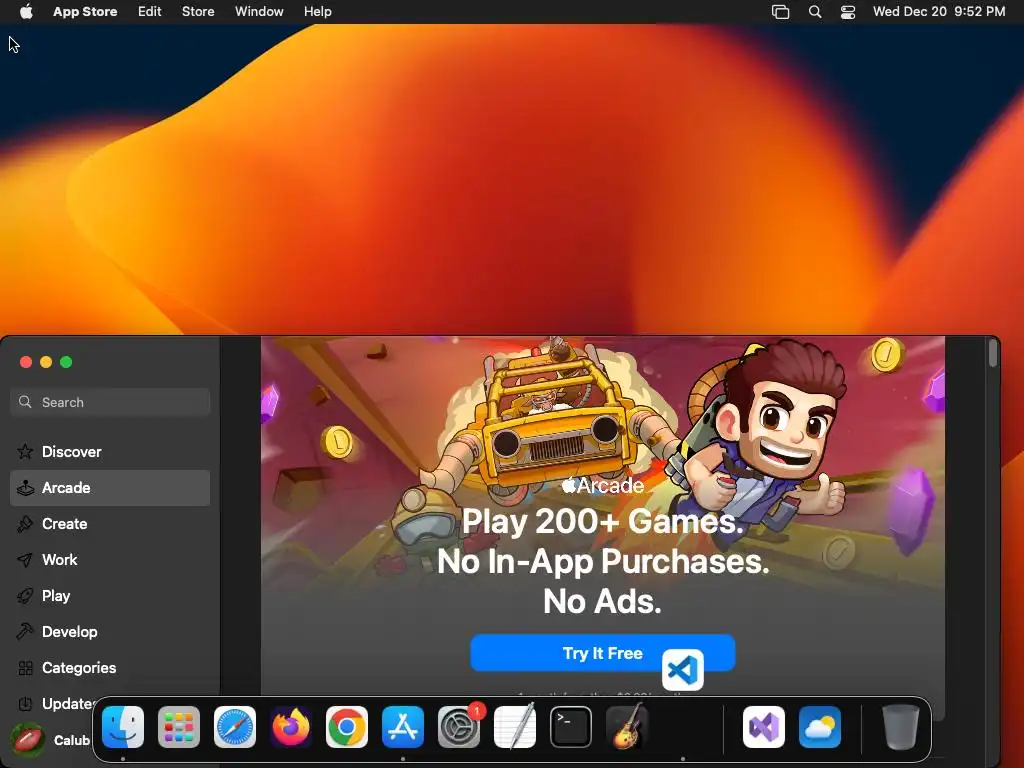Open Control Center in the menu bar
Screen dimensions: 1024x768
tap(848, 12)
